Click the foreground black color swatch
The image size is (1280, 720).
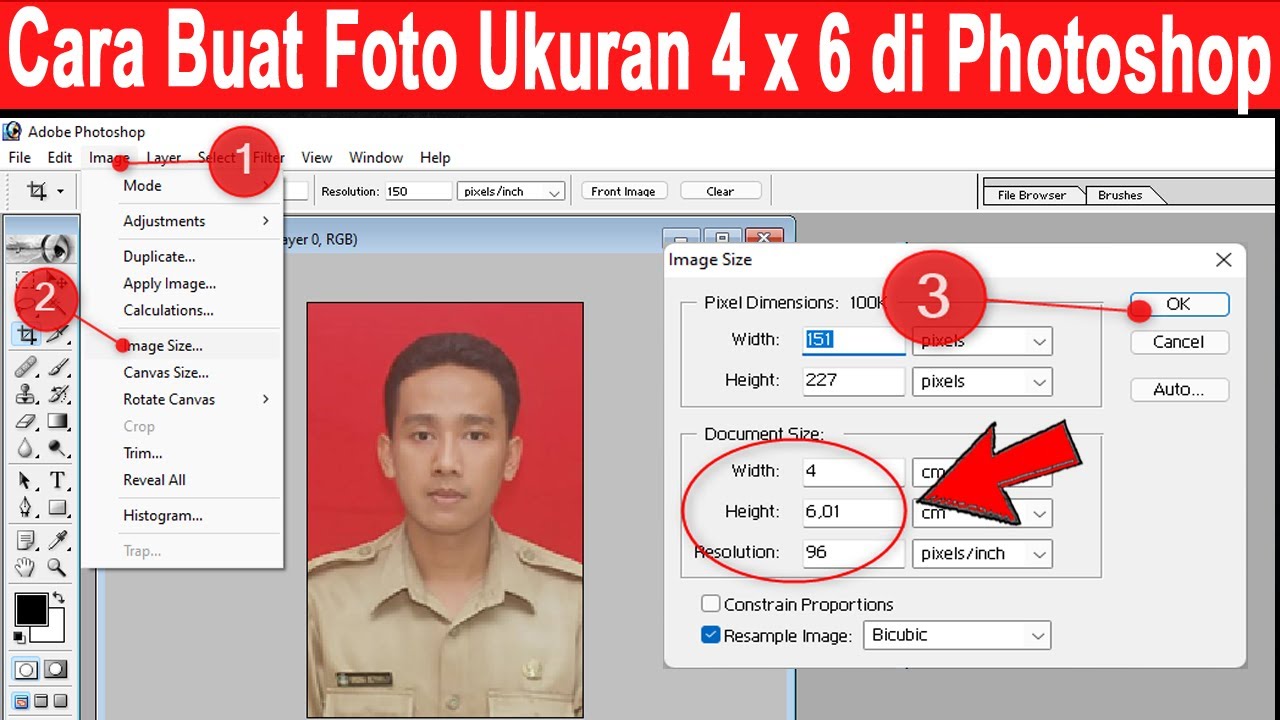31,609
